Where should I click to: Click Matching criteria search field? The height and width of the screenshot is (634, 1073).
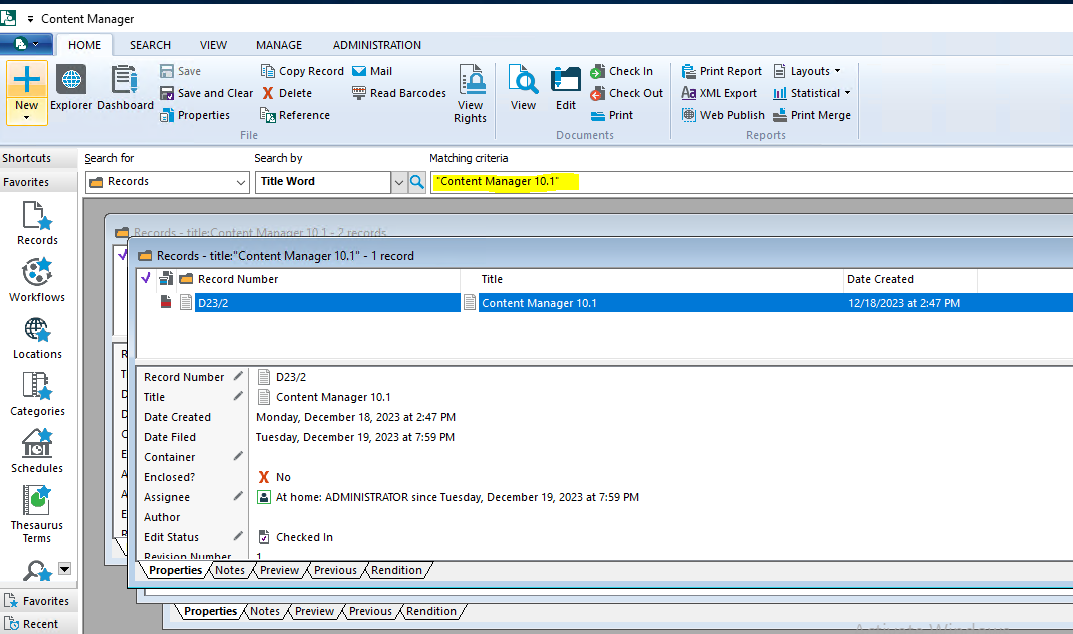751,182
